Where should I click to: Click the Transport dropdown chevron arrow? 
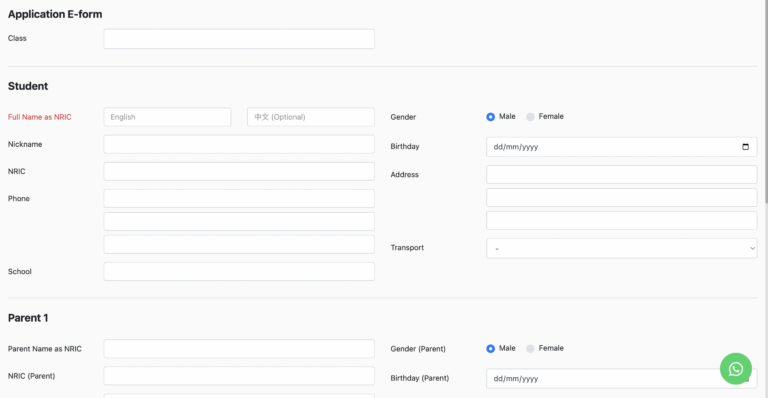[x=752, y=248]
